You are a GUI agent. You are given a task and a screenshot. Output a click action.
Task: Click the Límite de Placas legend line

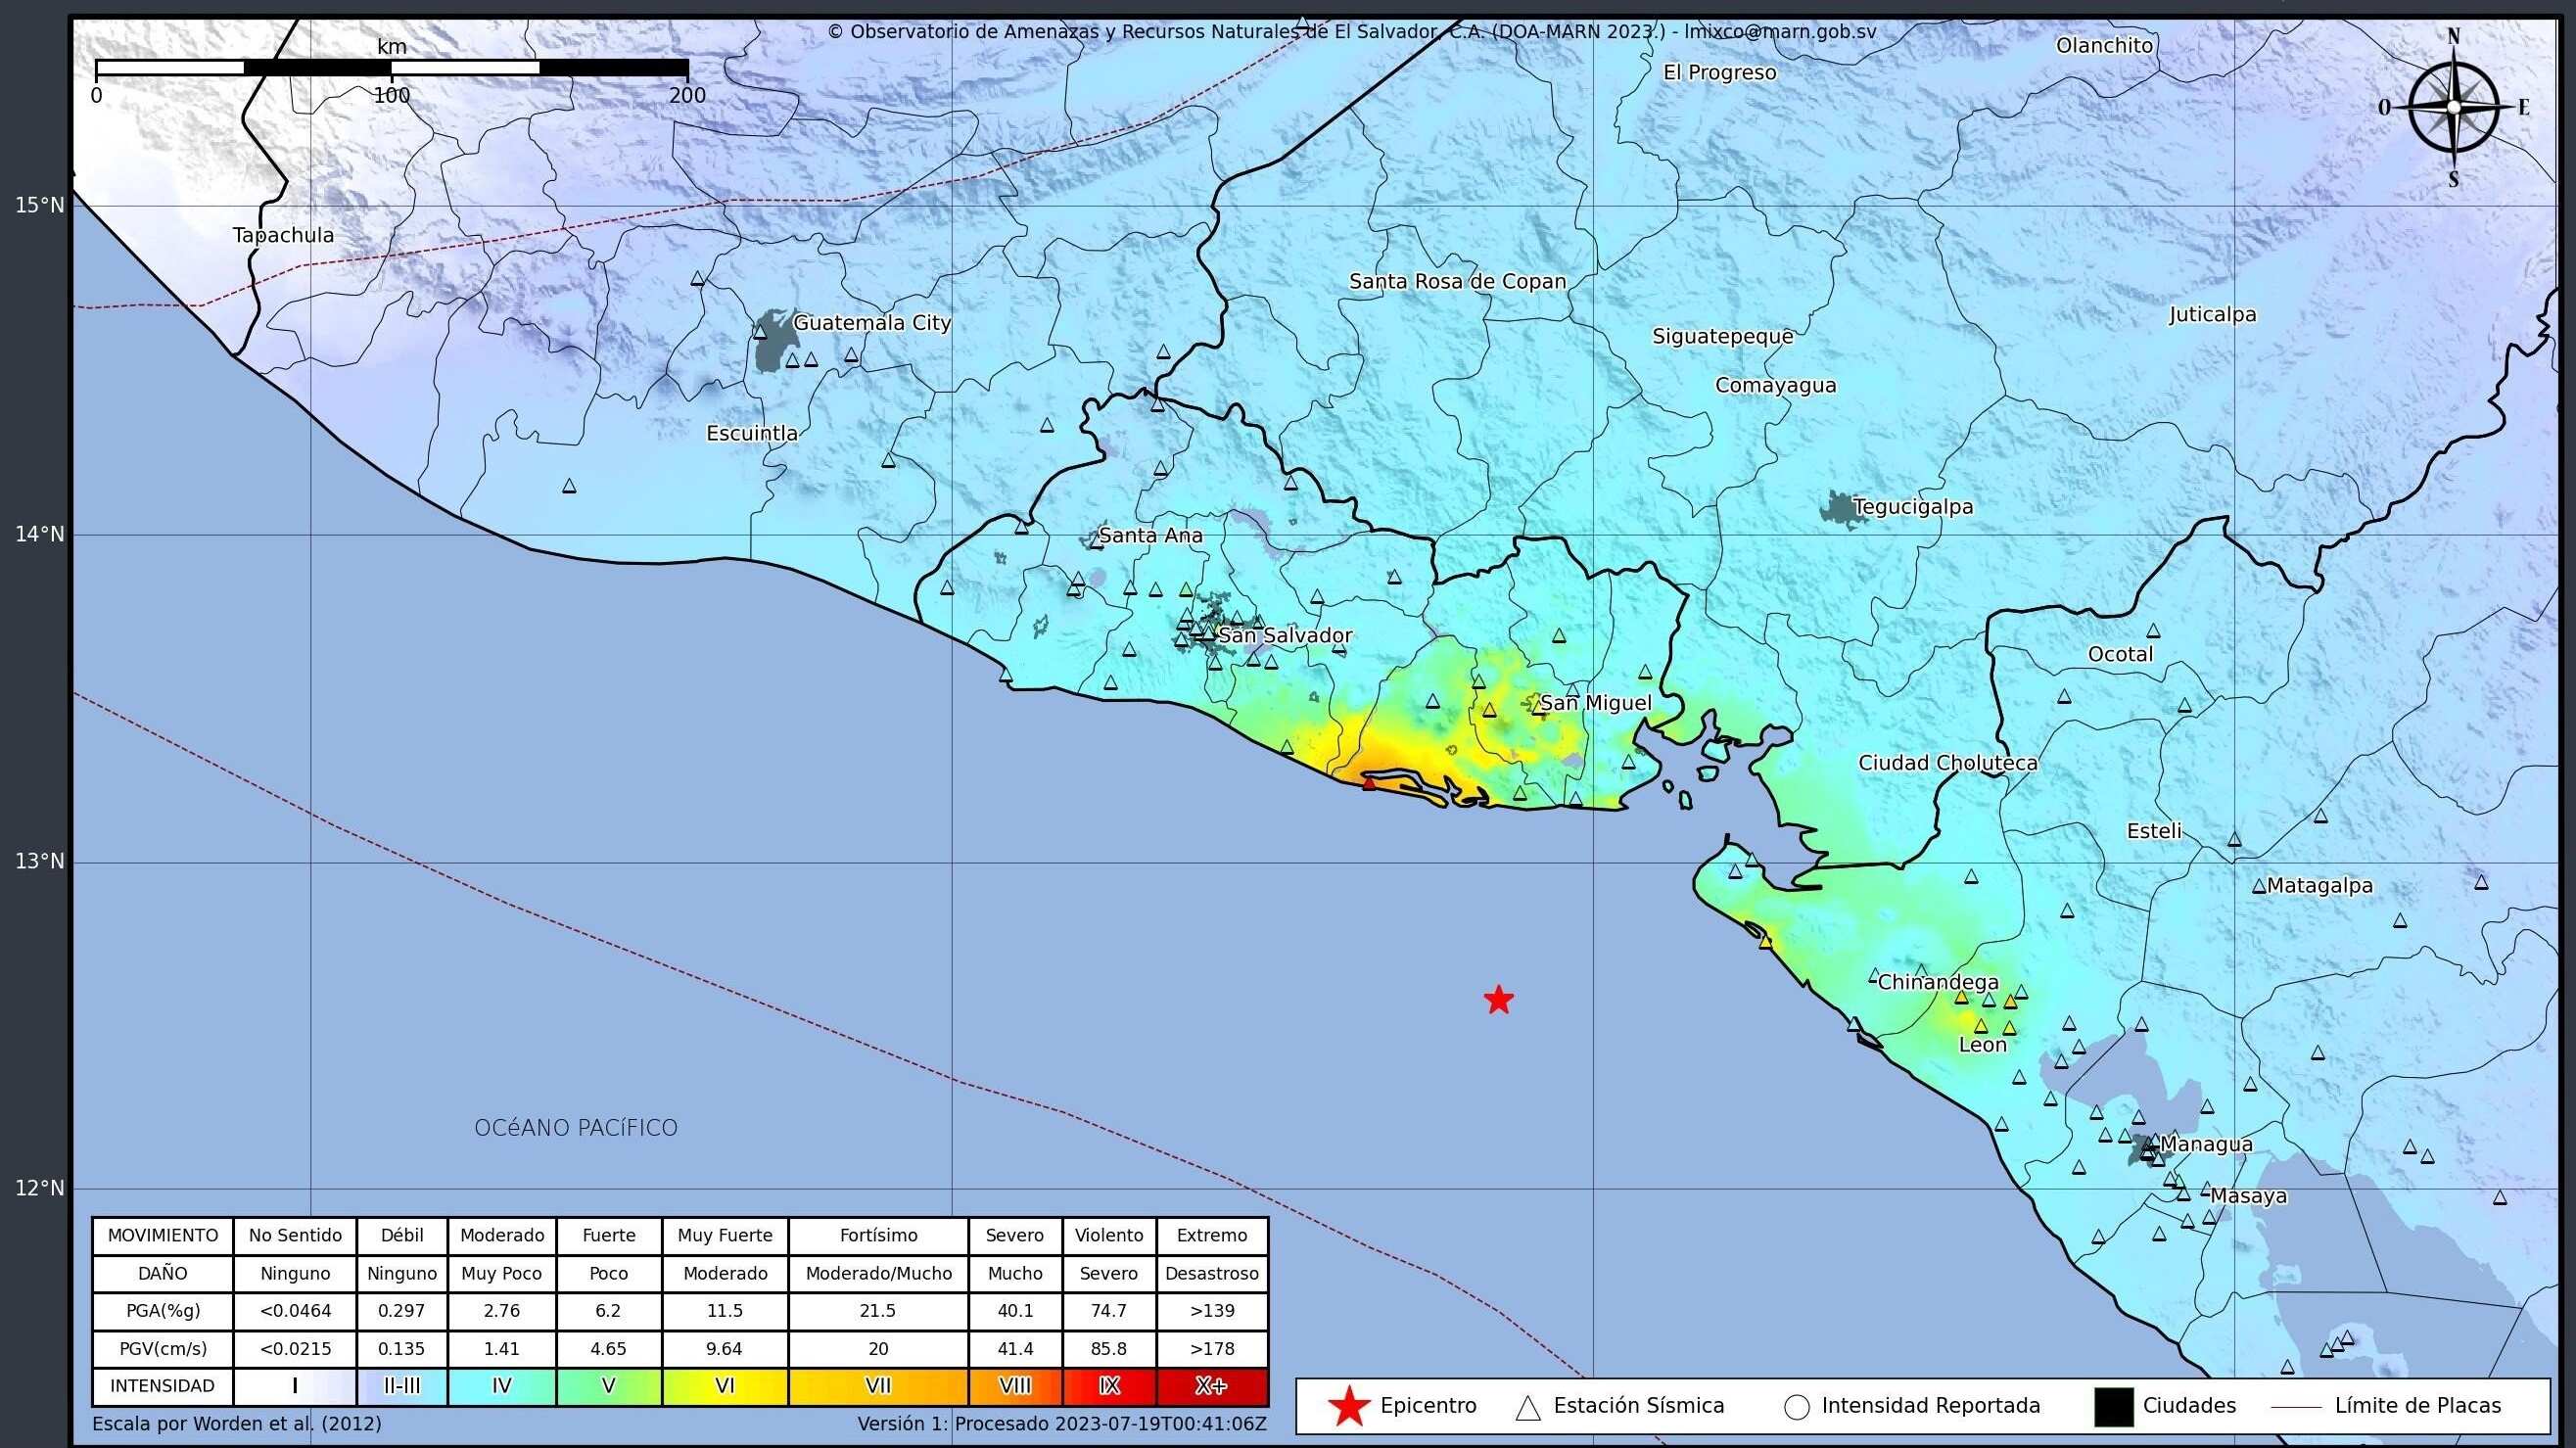point(2296,1407)
